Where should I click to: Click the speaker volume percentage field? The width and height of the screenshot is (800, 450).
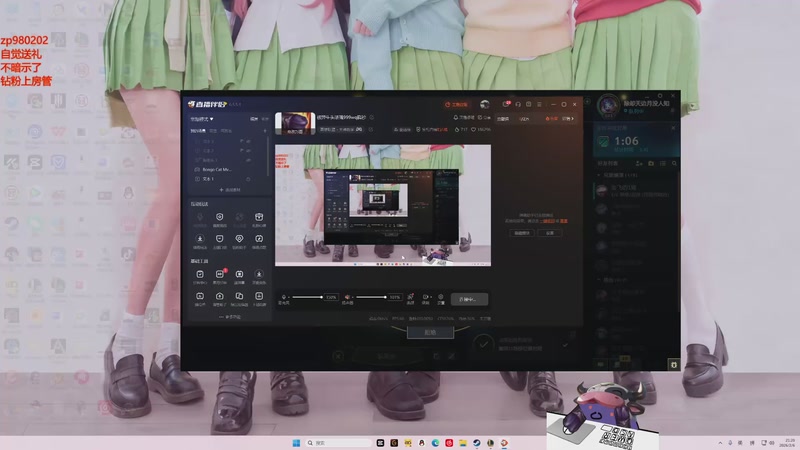(x=394, y=297)
